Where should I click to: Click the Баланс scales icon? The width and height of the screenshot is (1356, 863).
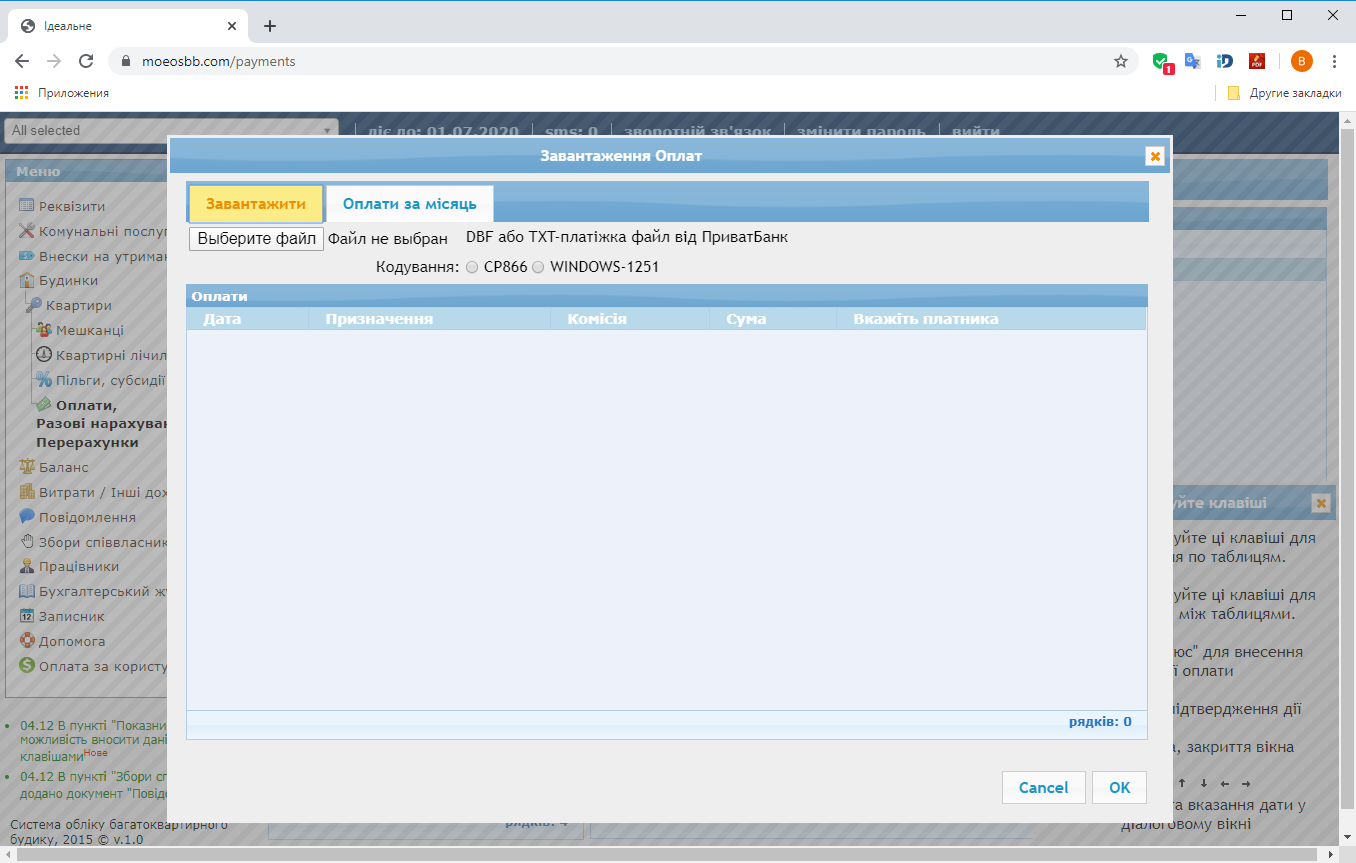27,467
